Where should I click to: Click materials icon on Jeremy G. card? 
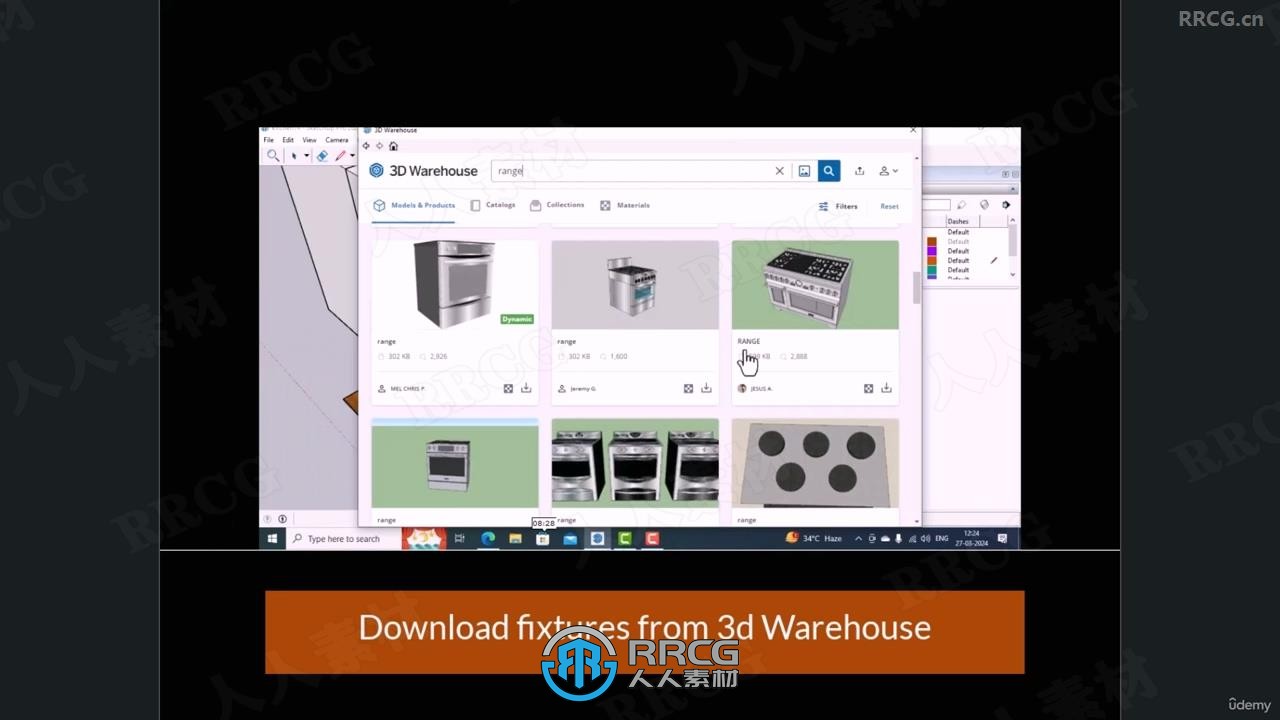(x=688, y=388)
